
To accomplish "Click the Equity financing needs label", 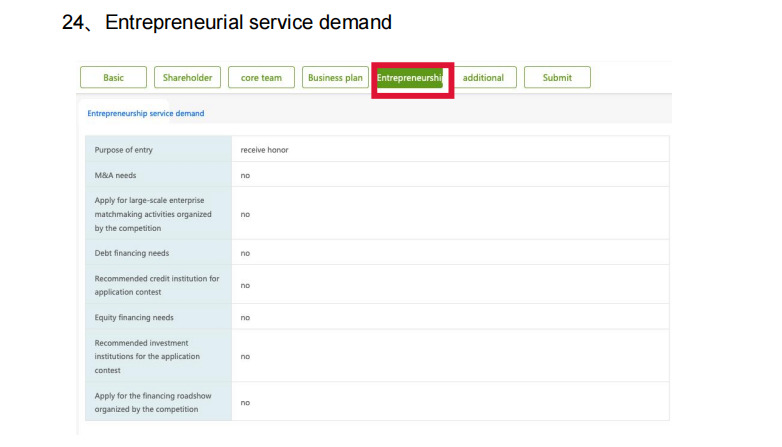I will [134, 317].
